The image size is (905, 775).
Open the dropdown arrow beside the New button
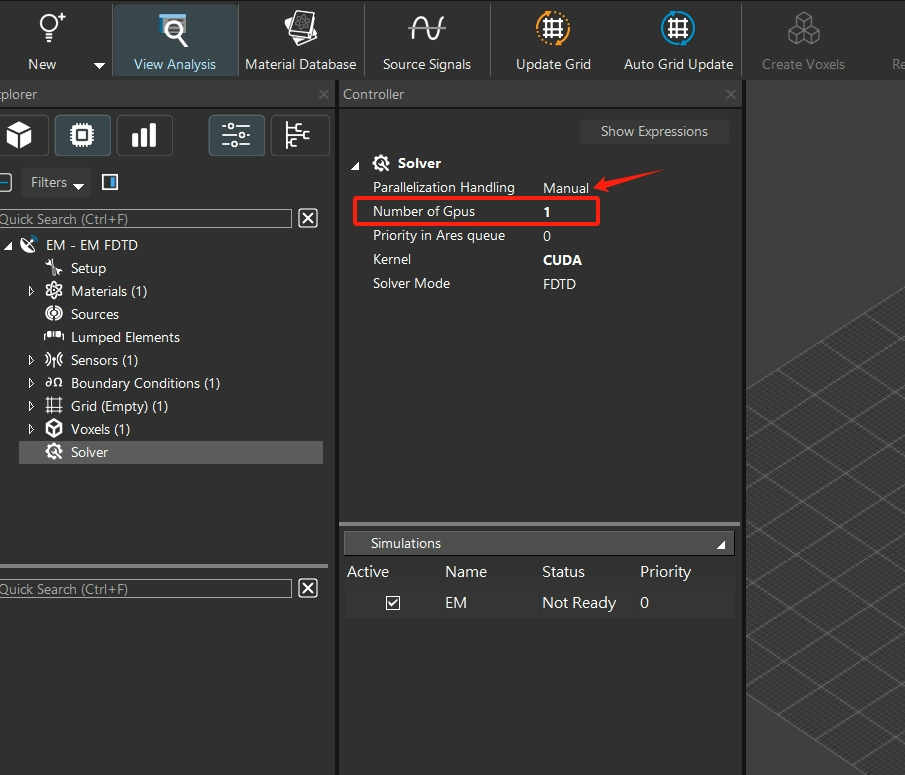(x=99, y=65)
